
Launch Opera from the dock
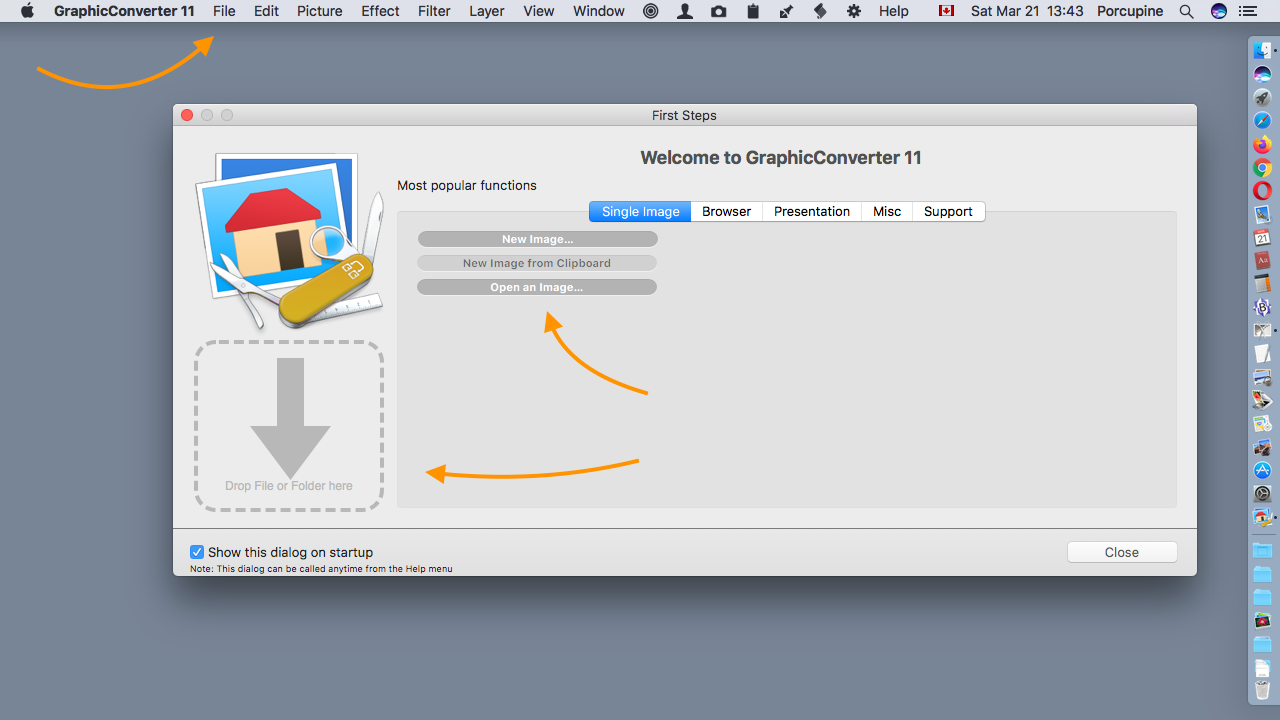(x=1262, y=191)
